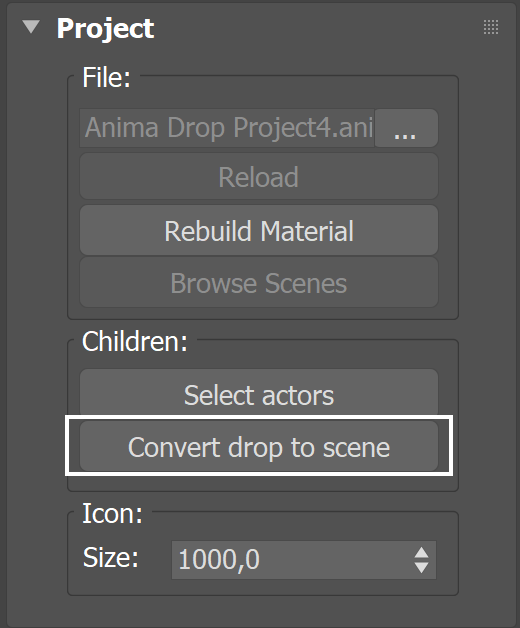Click the blank header area right of Project

[318, 28]
